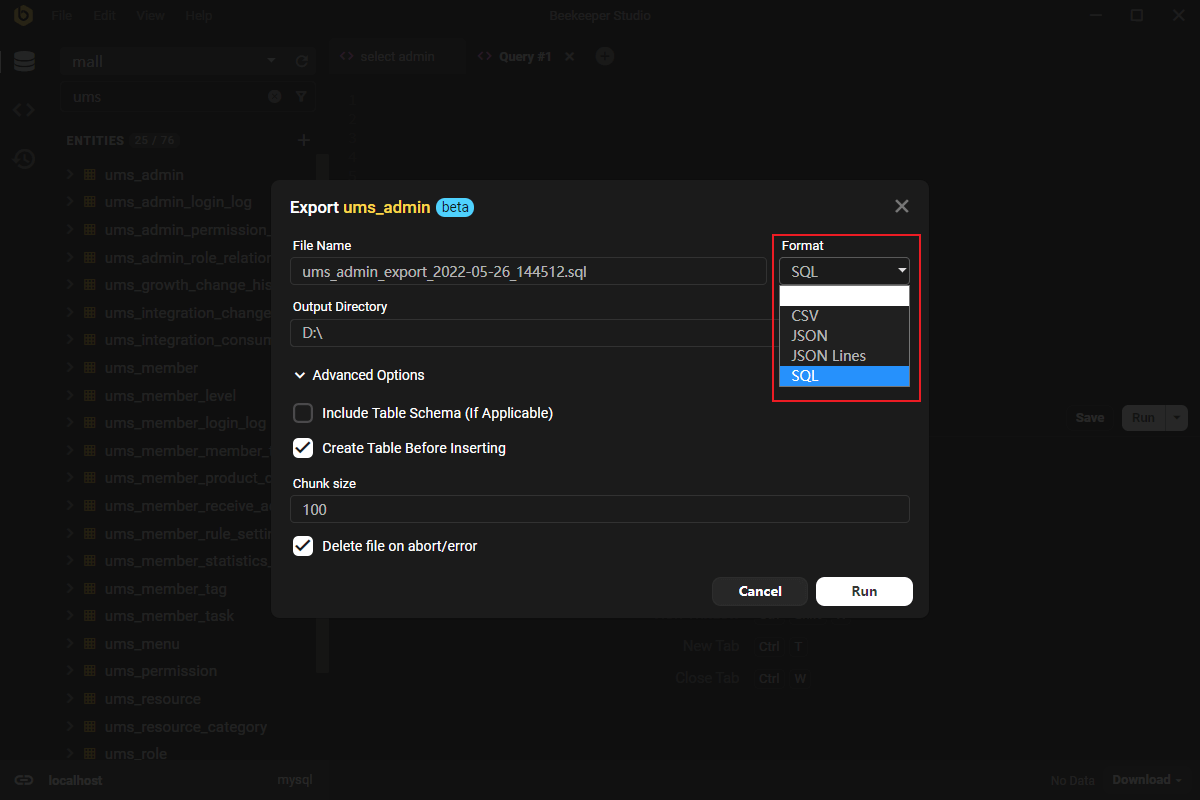Uncheck Create Table Before Inserting
Image resolution: width=1200 pixels, height=800 pixels.
[303, 448]
